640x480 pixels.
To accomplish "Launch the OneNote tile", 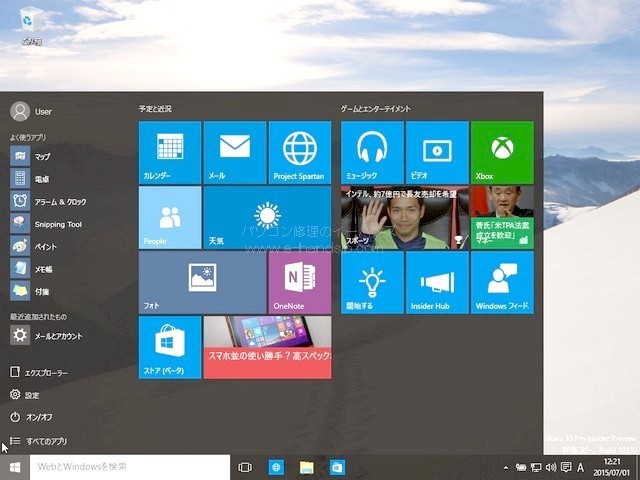I will [x=300, y=282].
